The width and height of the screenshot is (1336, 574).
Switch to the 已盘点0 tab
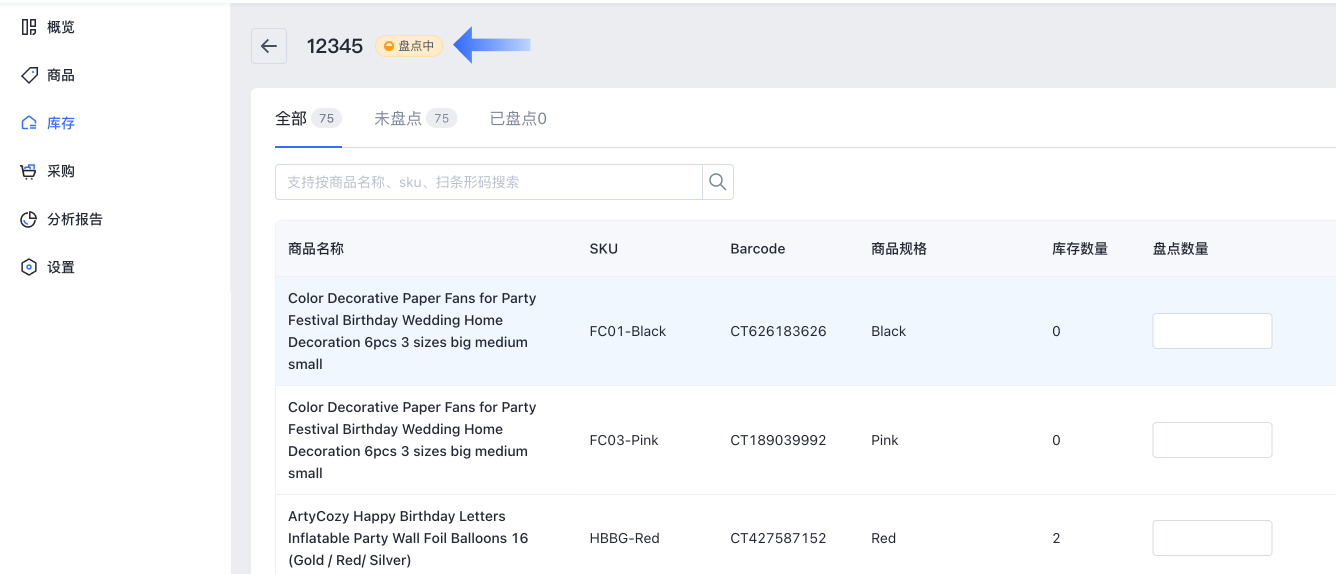click(x=518, y=118)
